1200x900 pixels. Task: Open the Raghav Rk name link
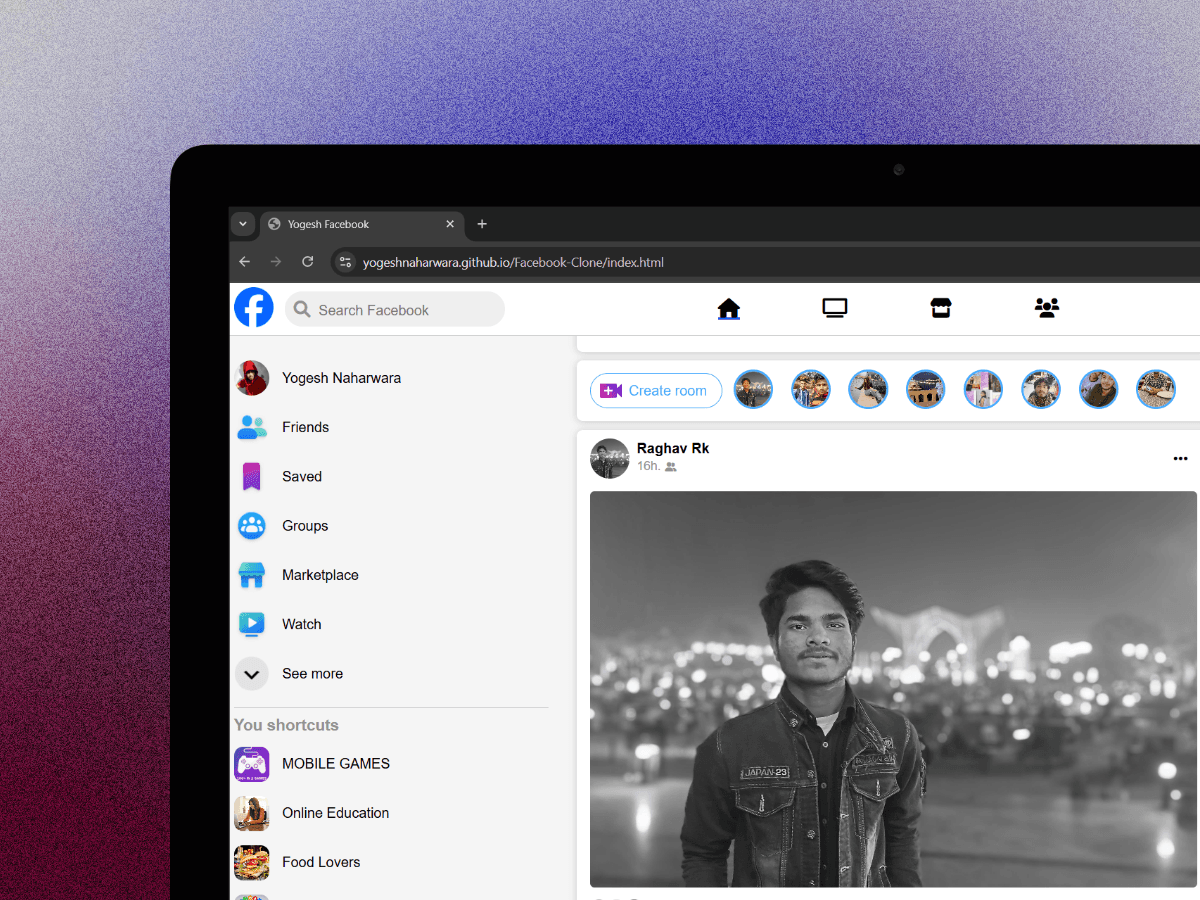click(673, 448)
